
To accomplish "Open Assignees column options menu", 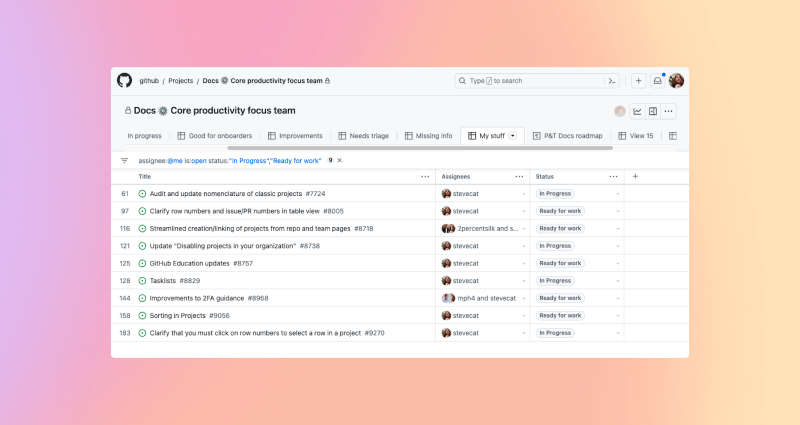I will (x=519, y=177).
